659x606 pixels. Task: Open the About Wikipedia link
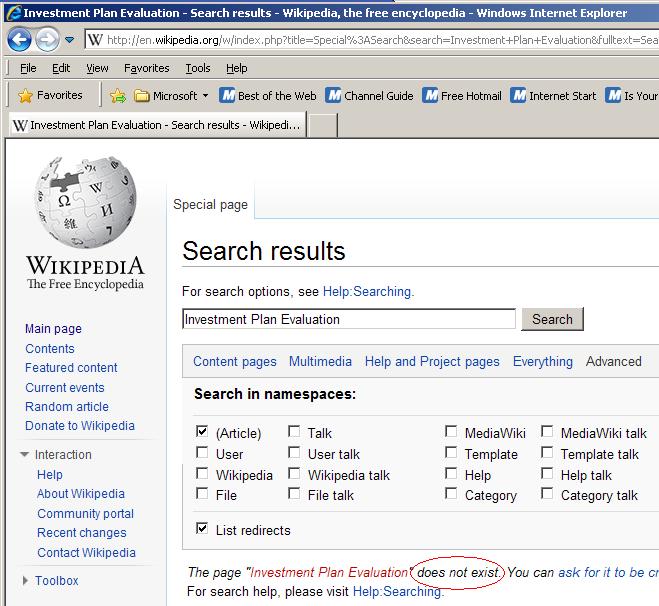(81, 494)
